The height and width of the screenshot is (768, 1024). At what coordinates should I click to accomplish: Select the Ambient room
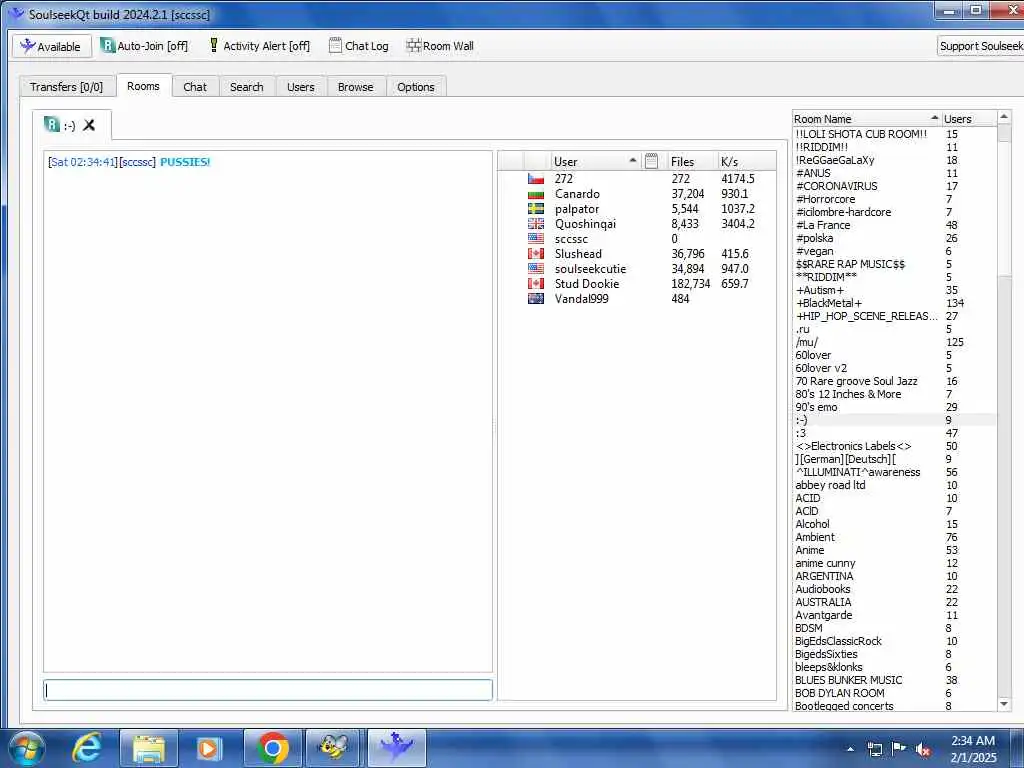[895, 537]
